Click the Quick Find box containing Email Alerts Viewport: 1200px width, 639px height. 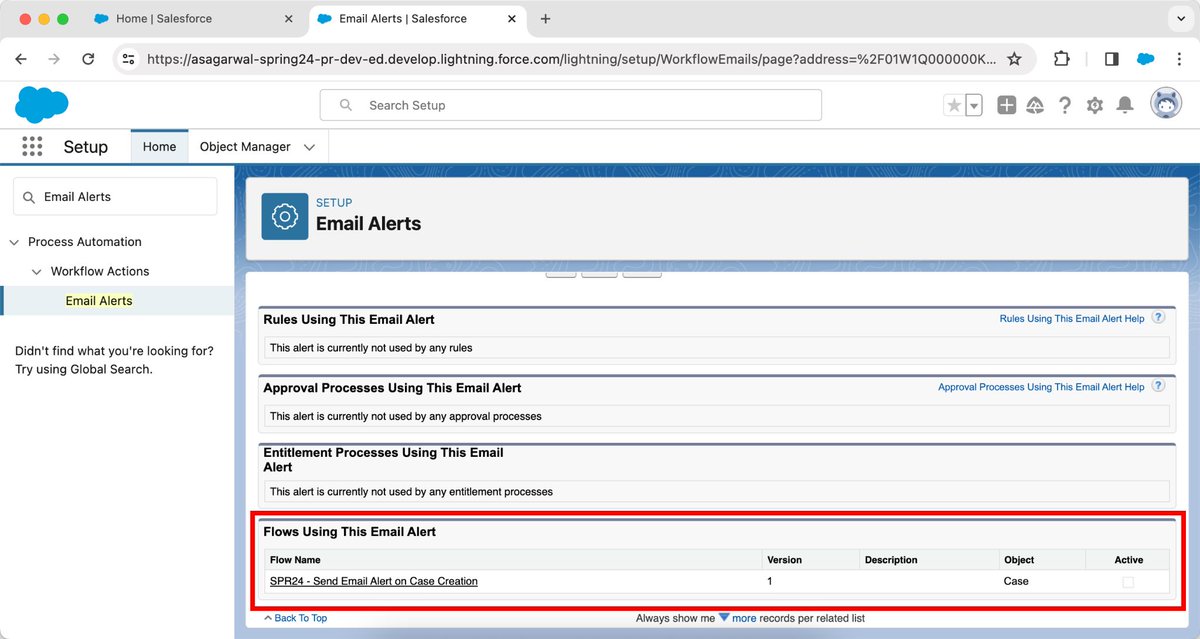coord(115,197)
